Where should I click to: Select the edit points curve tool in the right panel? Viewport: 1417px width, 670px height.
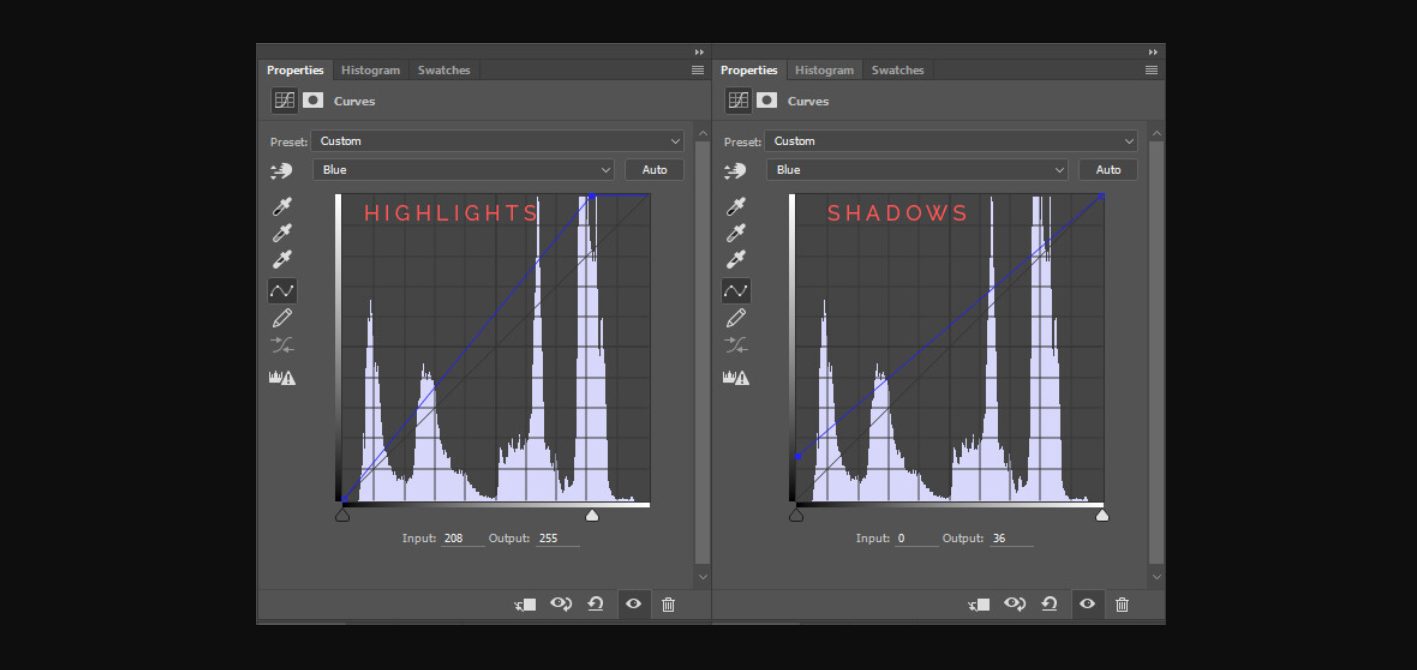[736, 291]
